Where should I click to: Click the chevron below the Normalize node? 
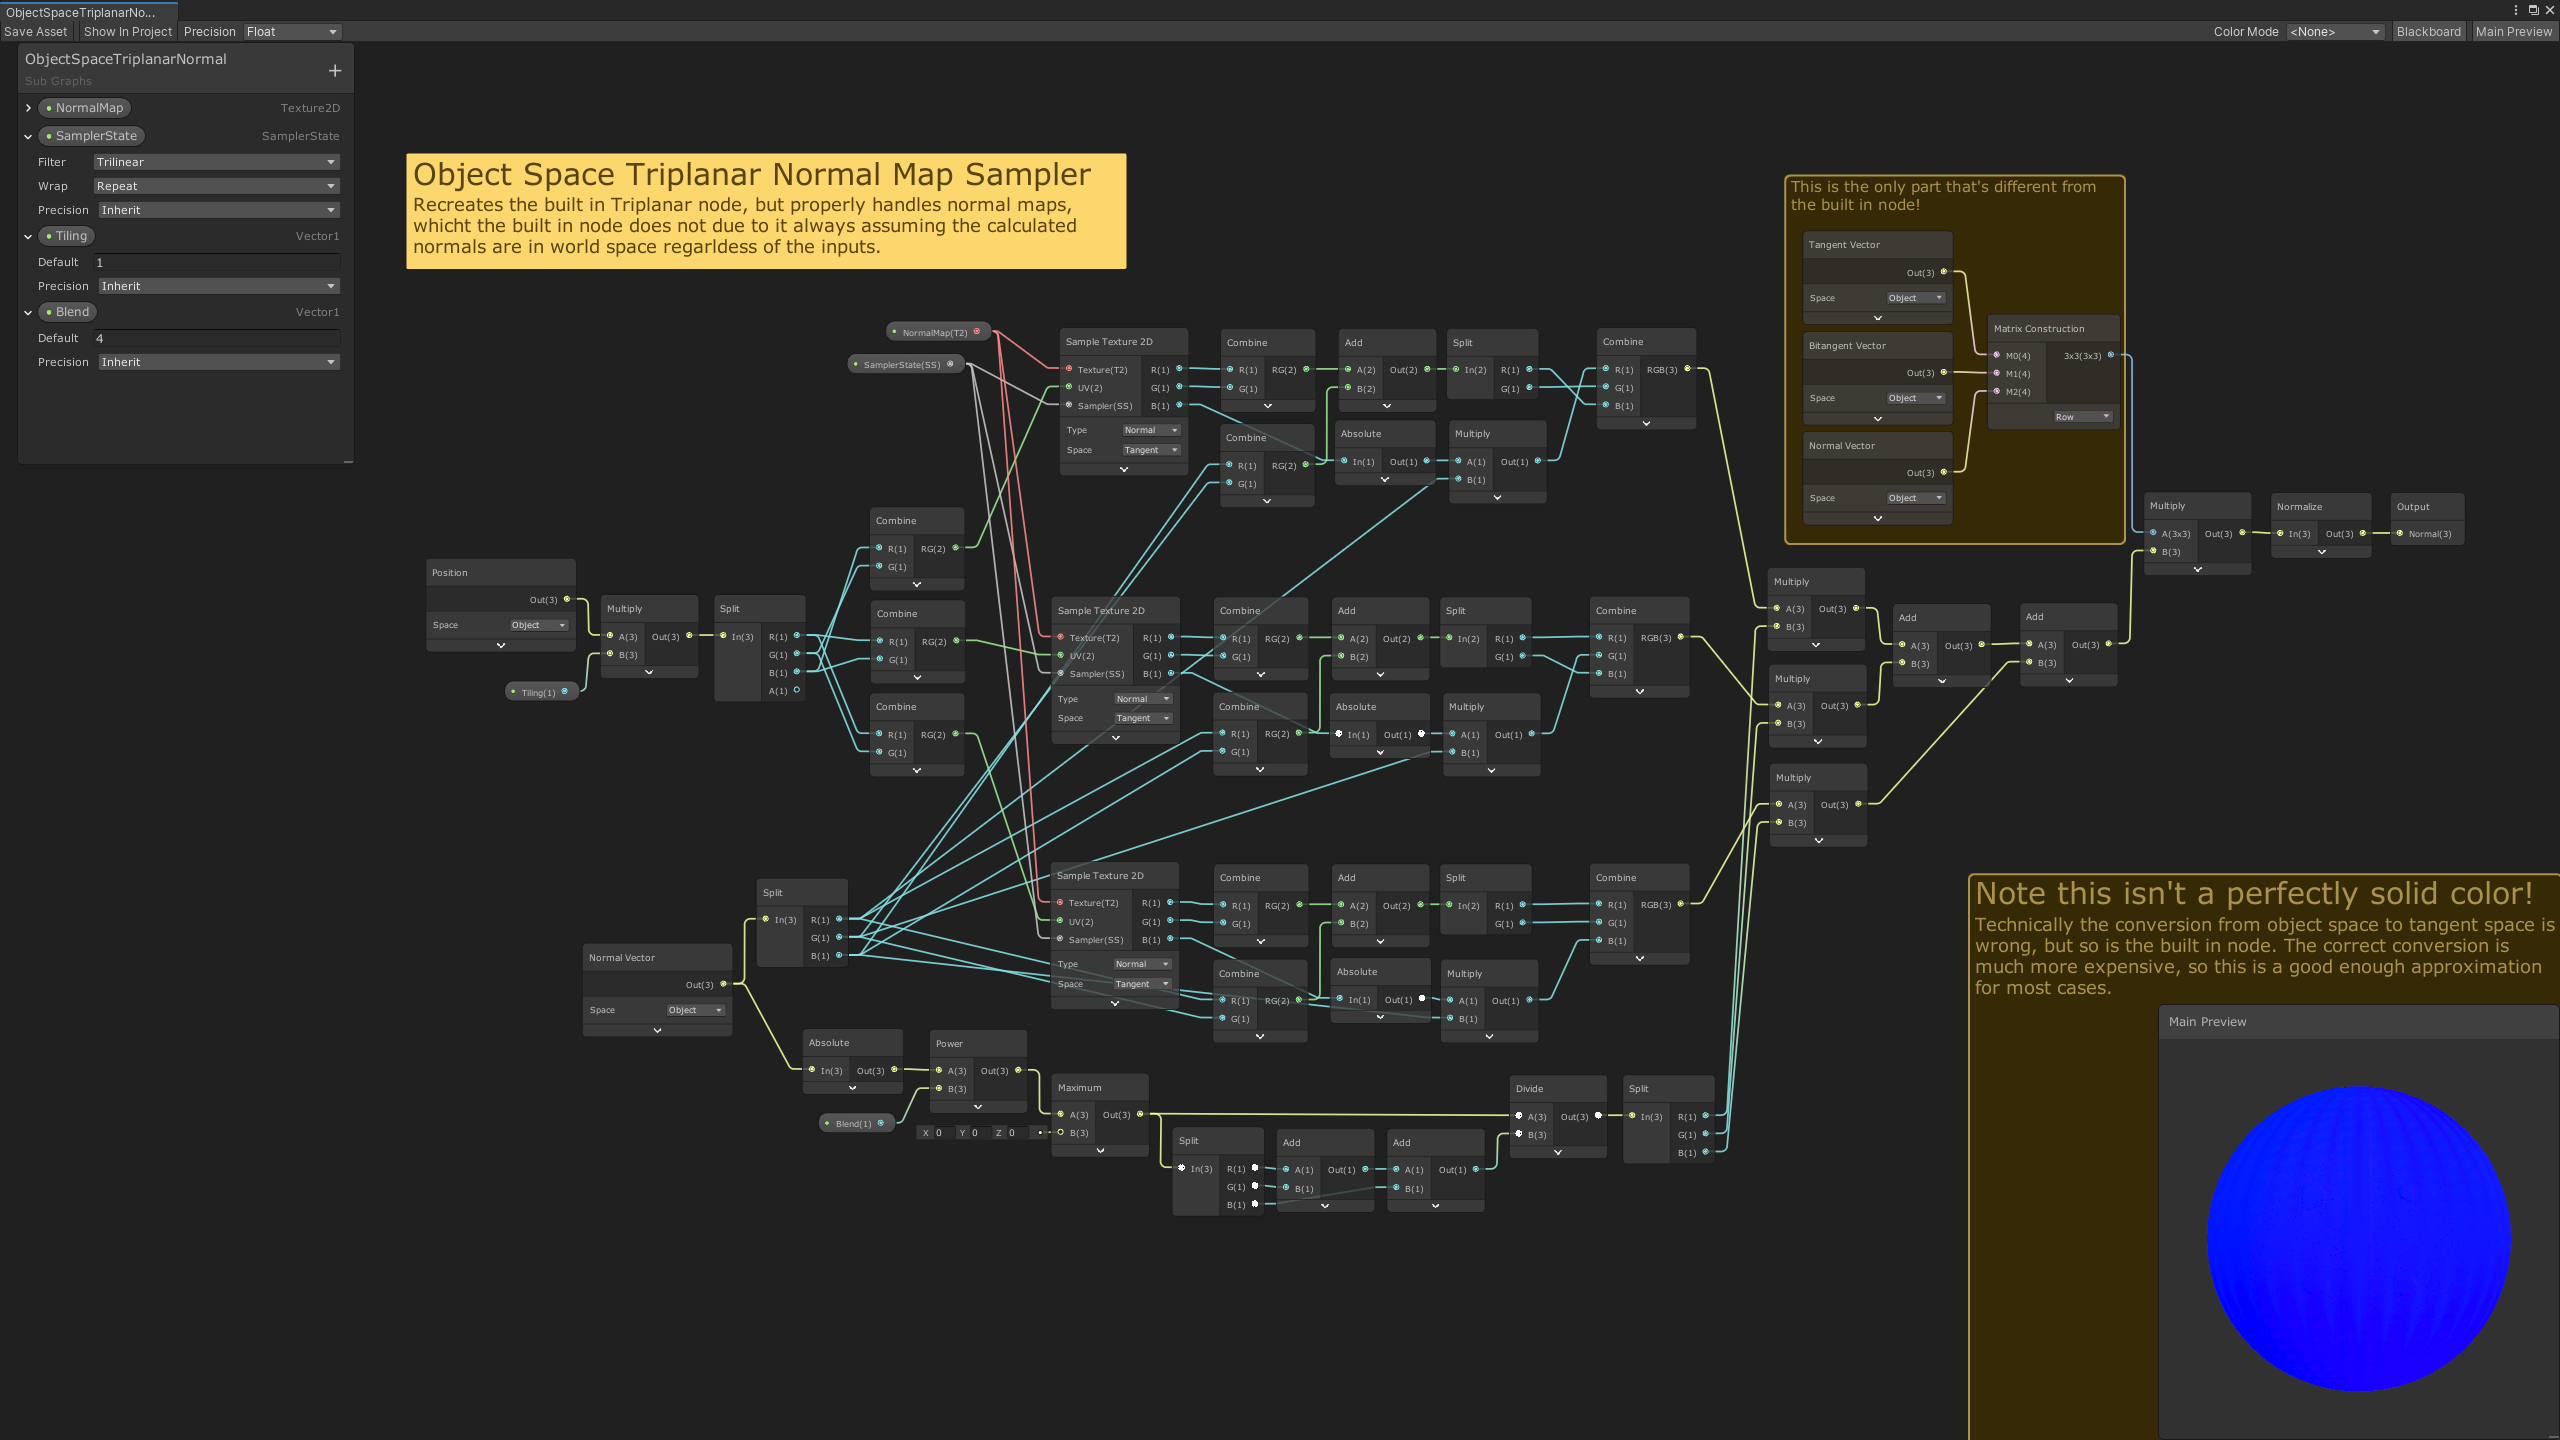coord(2321,552)
